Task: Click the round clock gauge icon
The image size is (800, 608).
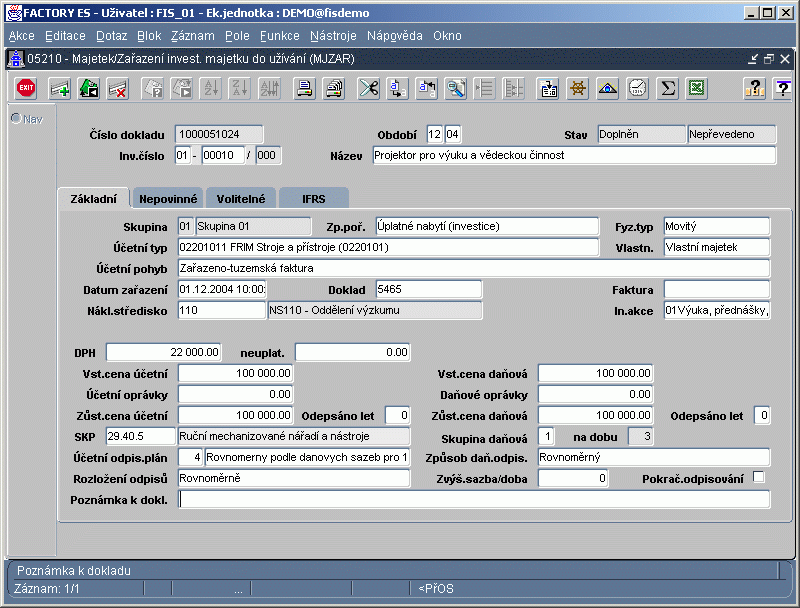Action: click(x=637, y=88)
